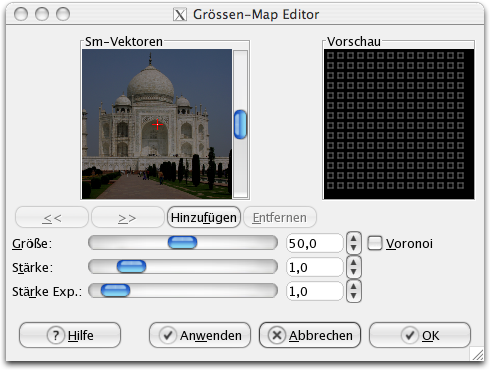Click the Größe slider handle
The height and width of the screenshot is (370, 490).
point(182,243)
